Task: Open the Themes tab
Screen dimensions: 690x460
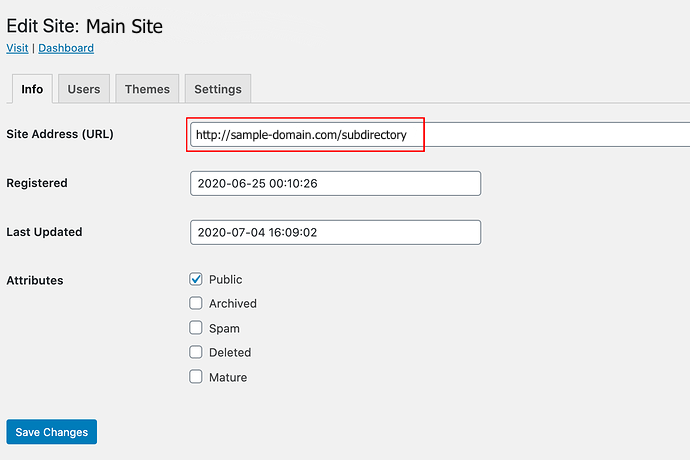Action: 147,89
